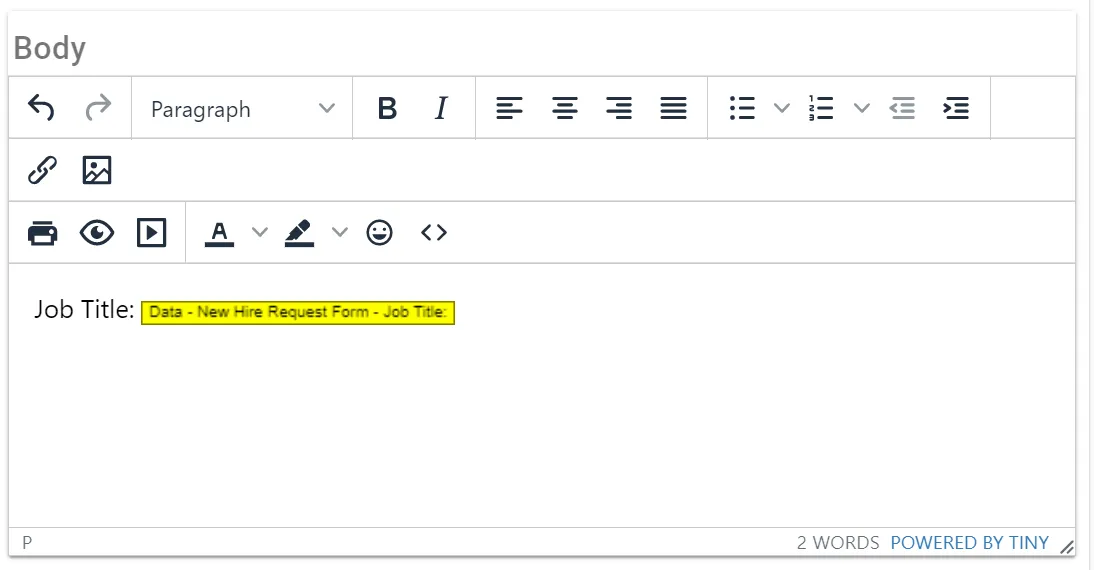Expand the numbered list style dropdown arrow
The image size is (1094, 570).
[861, 108]
